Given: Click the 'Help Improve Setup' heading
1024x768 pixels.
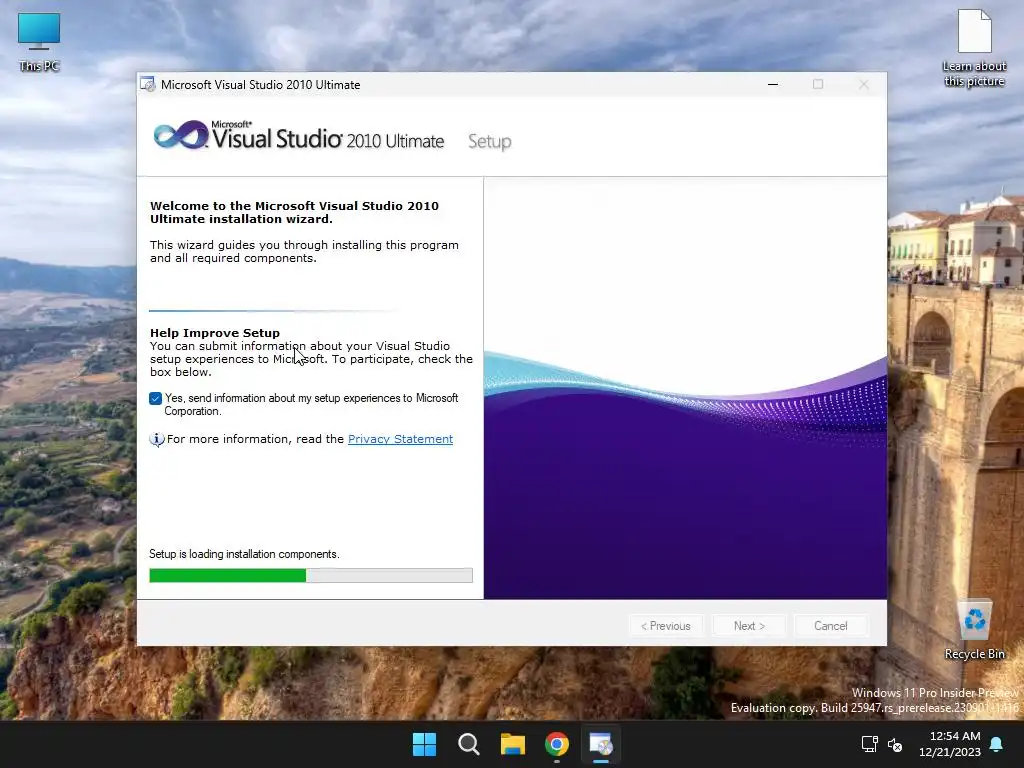Looking at the screenshot, I should (215, 333).
